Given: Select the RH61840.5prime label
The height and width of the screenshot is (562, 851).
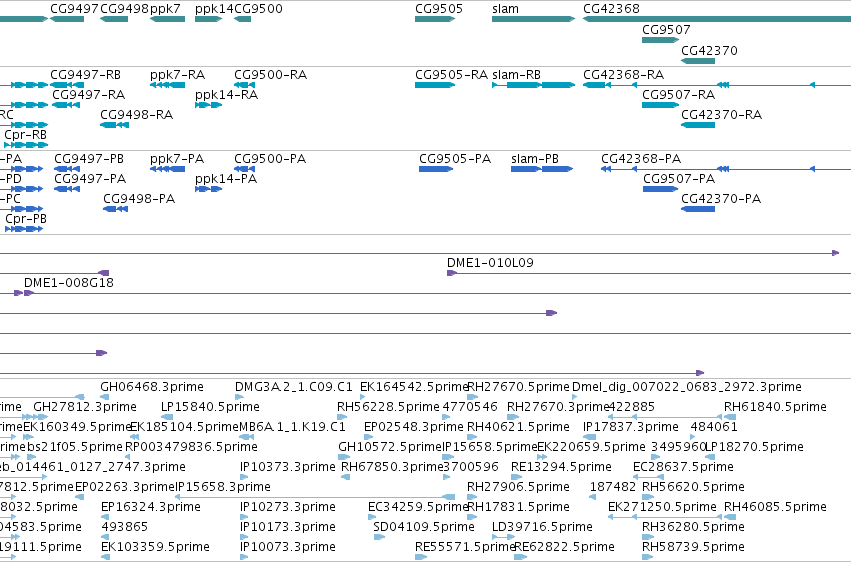Looking at the screenshot, I should tap(775, 407).
